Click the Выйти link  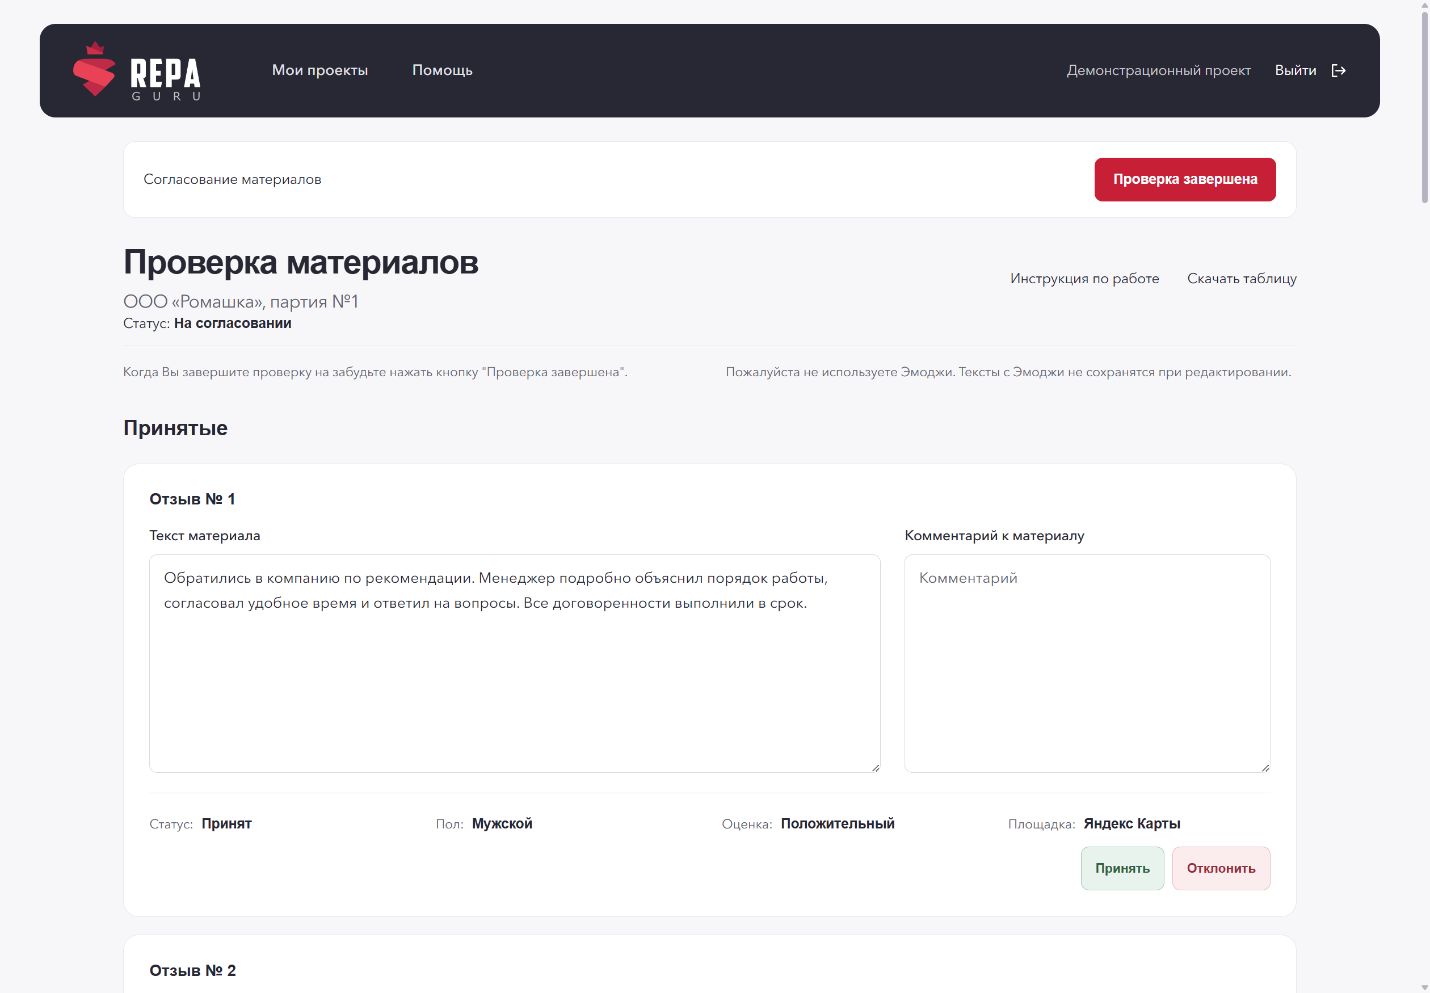[x=1295, y=70]
